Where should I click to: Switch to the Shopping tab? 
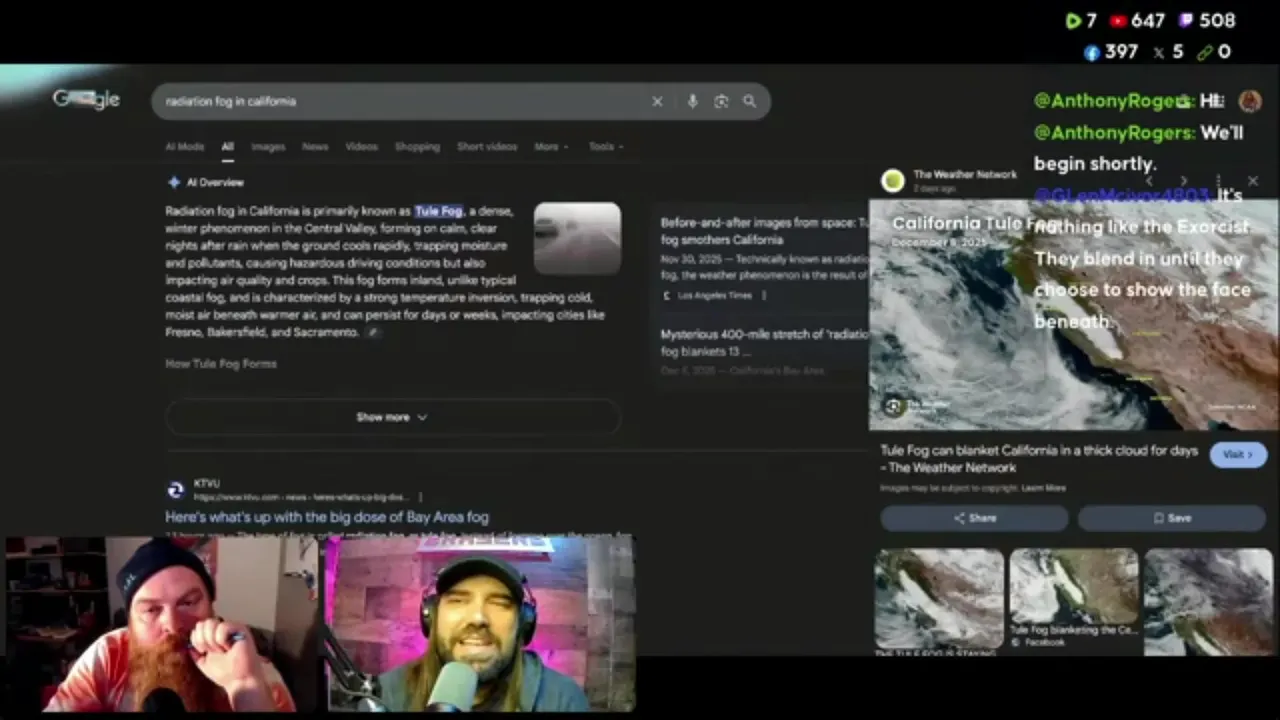[417, 146]
